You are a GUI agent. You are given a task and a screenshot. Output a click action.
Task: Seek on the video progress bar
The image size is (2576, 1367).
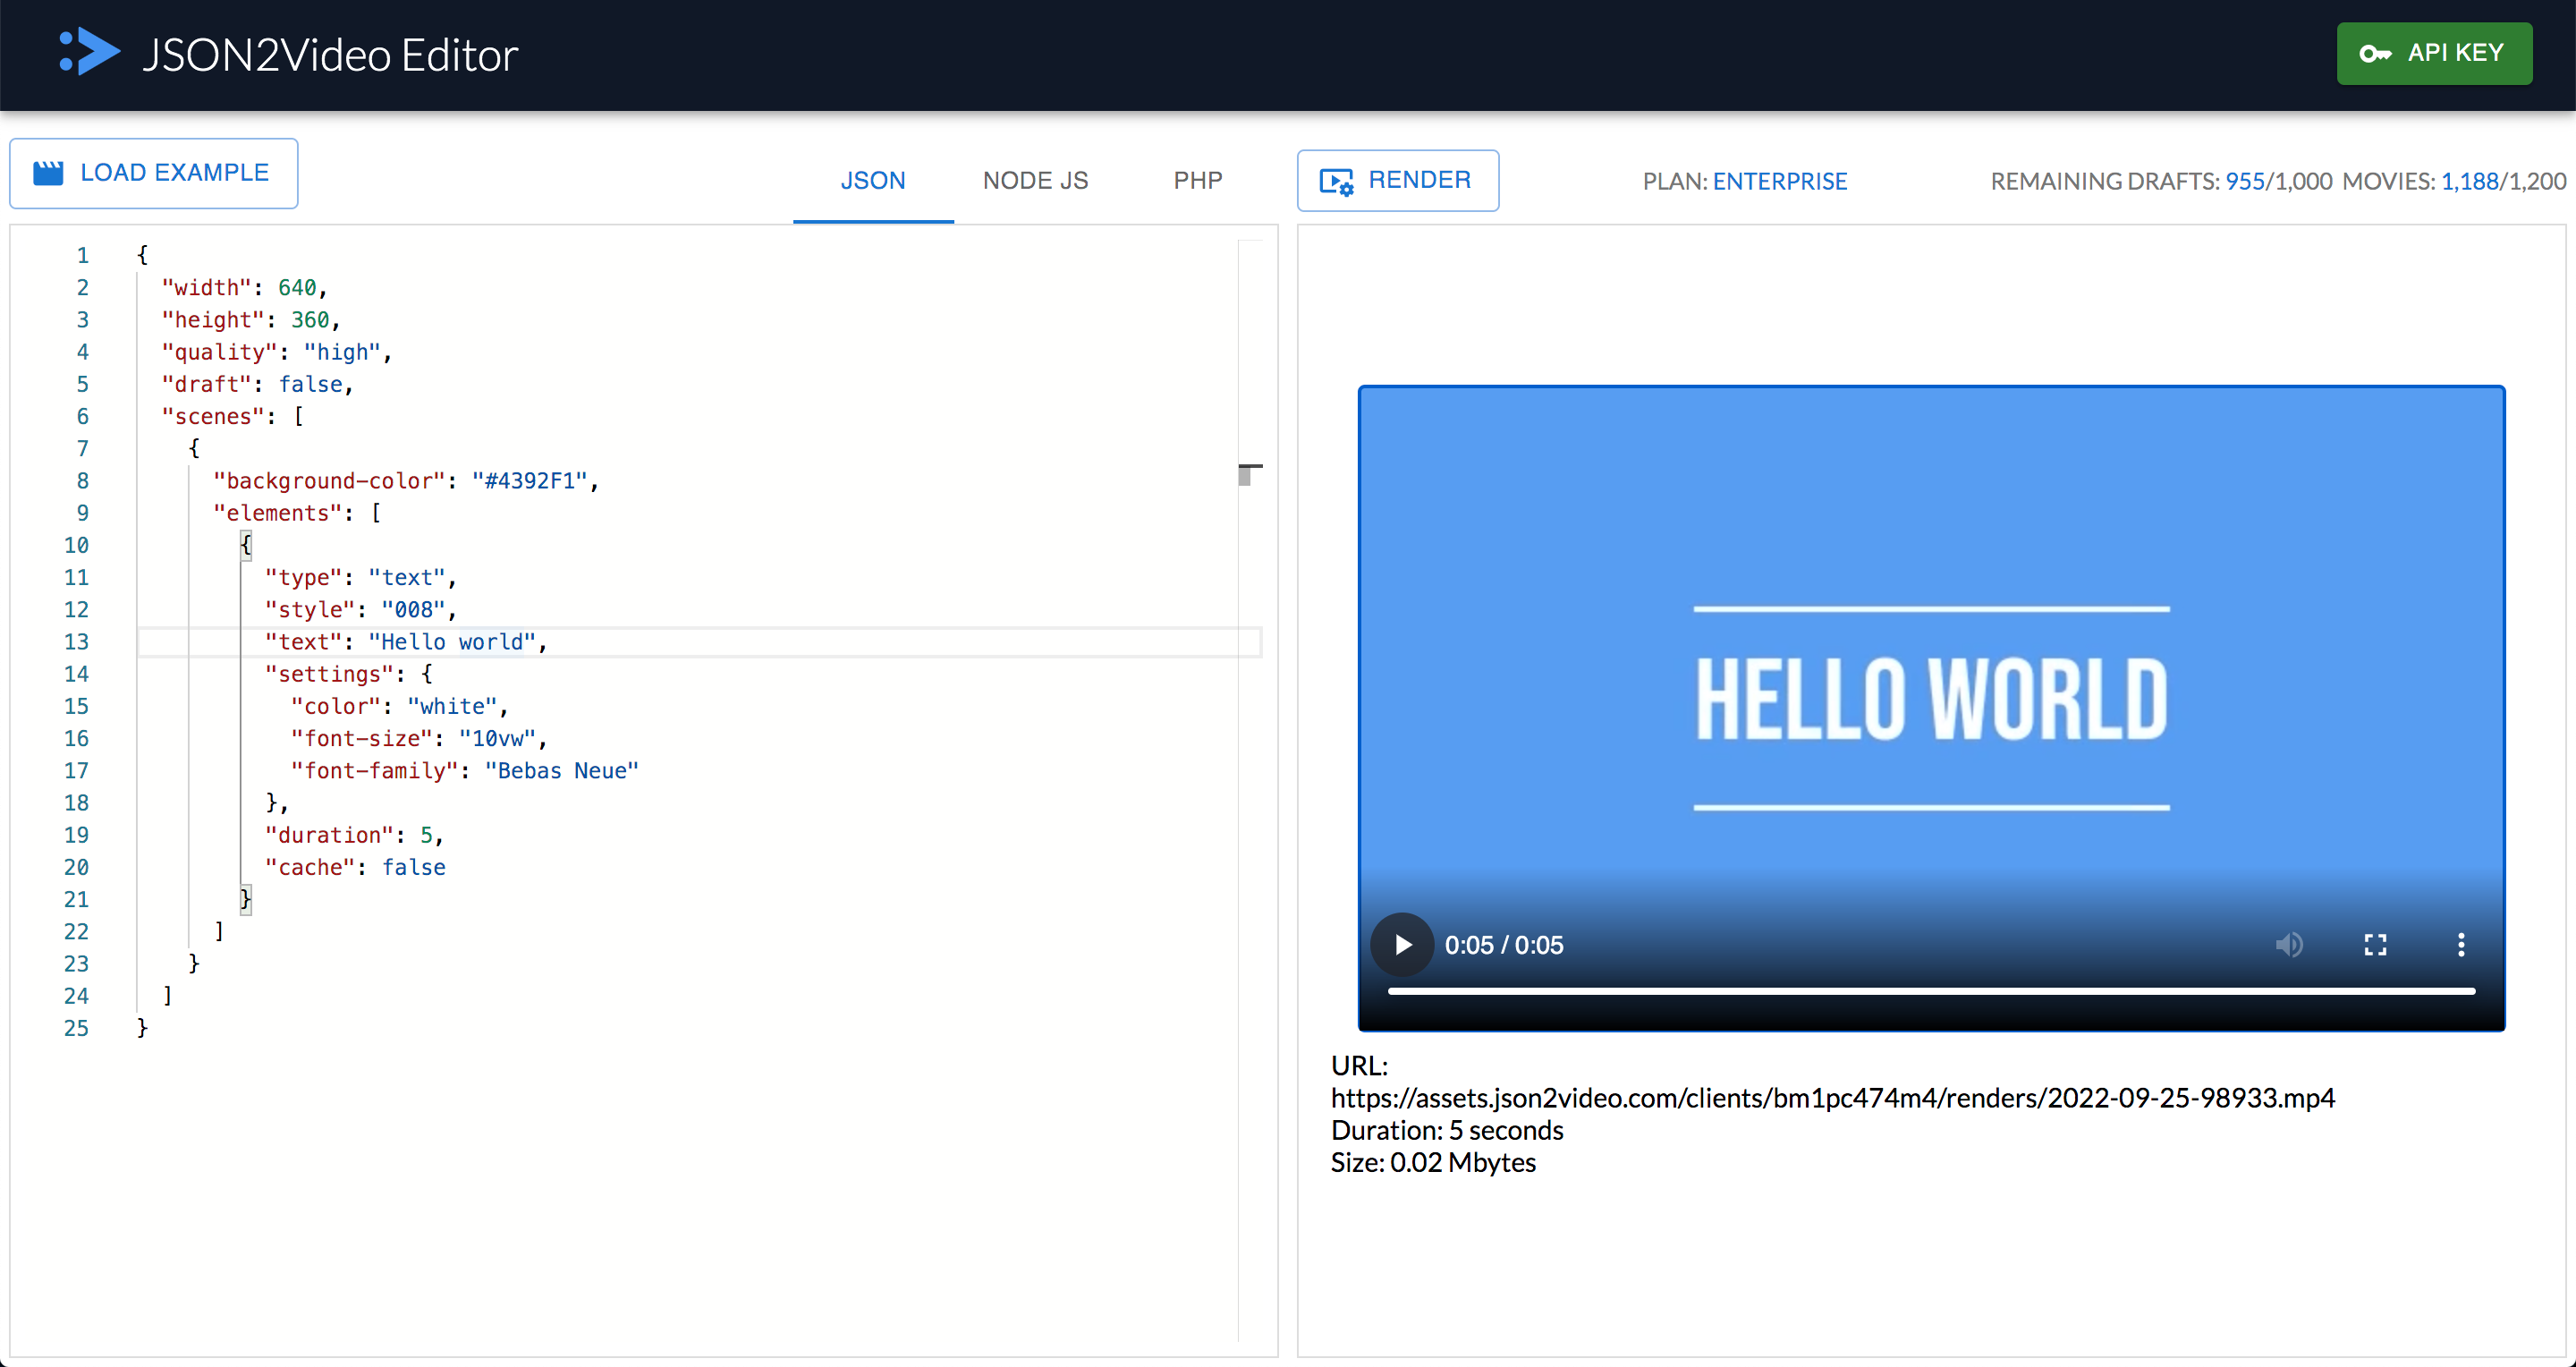[x=1931, y=991]
